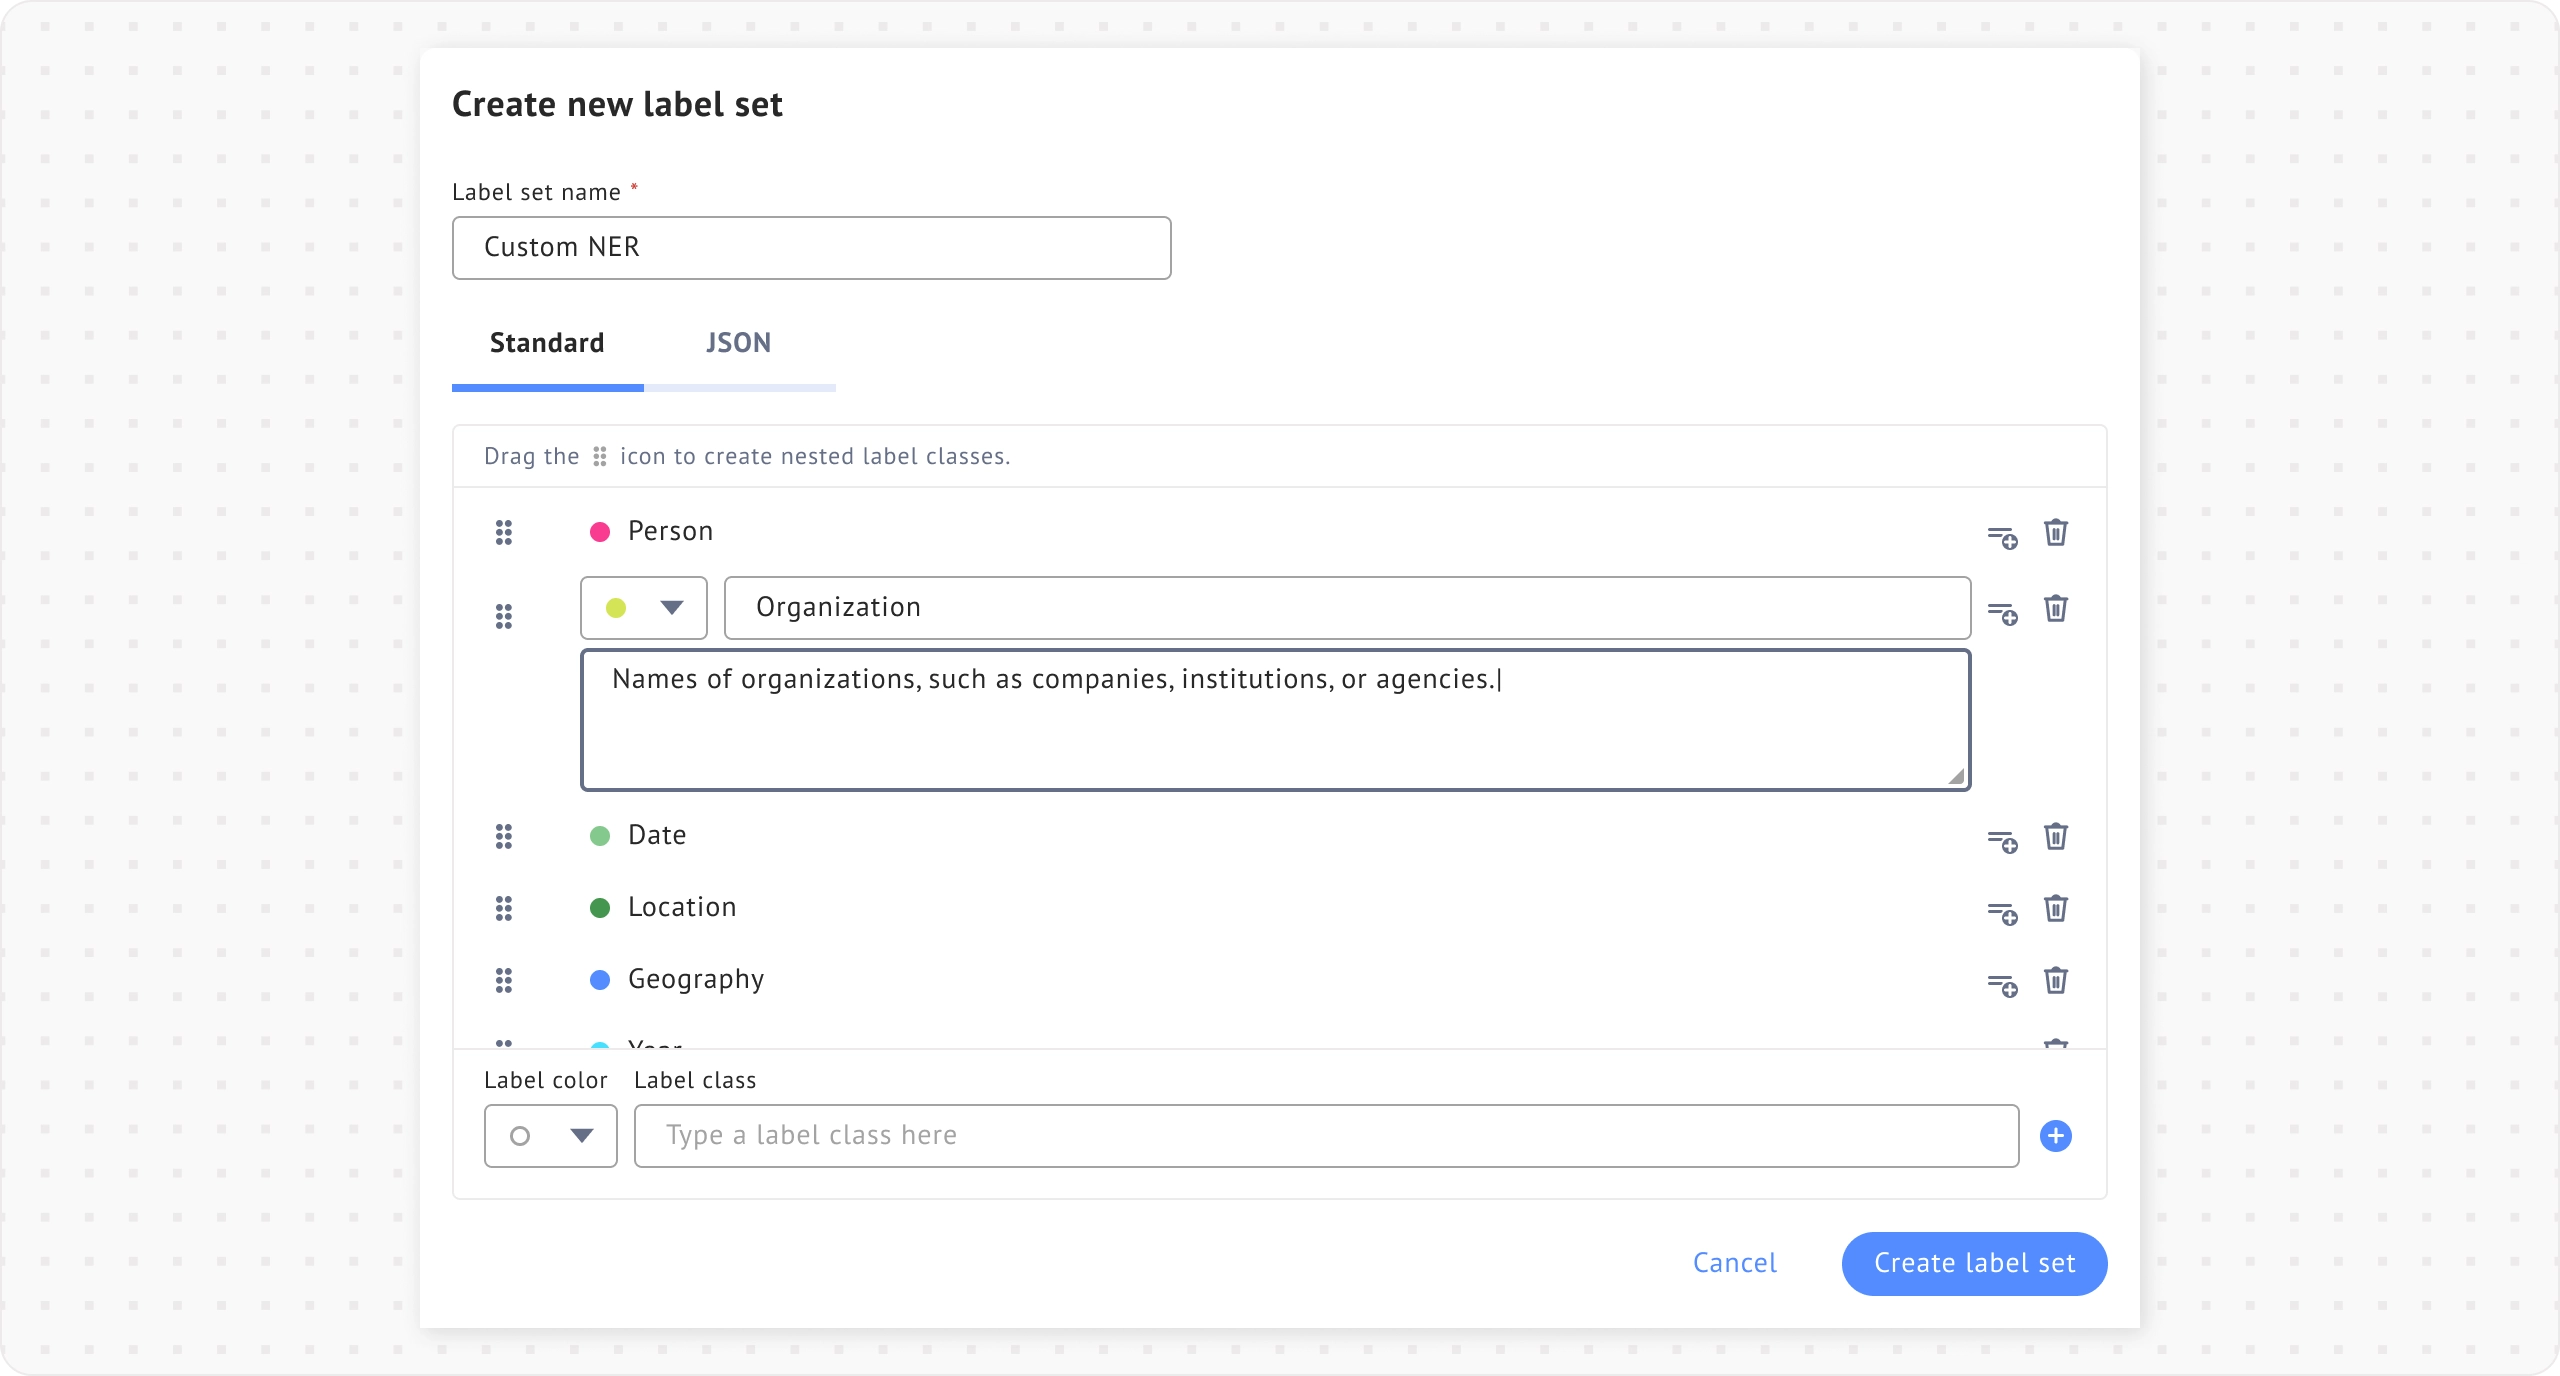2560x1376 pixels.
Task: Click the Label set name field
Action: click(811, 248)
